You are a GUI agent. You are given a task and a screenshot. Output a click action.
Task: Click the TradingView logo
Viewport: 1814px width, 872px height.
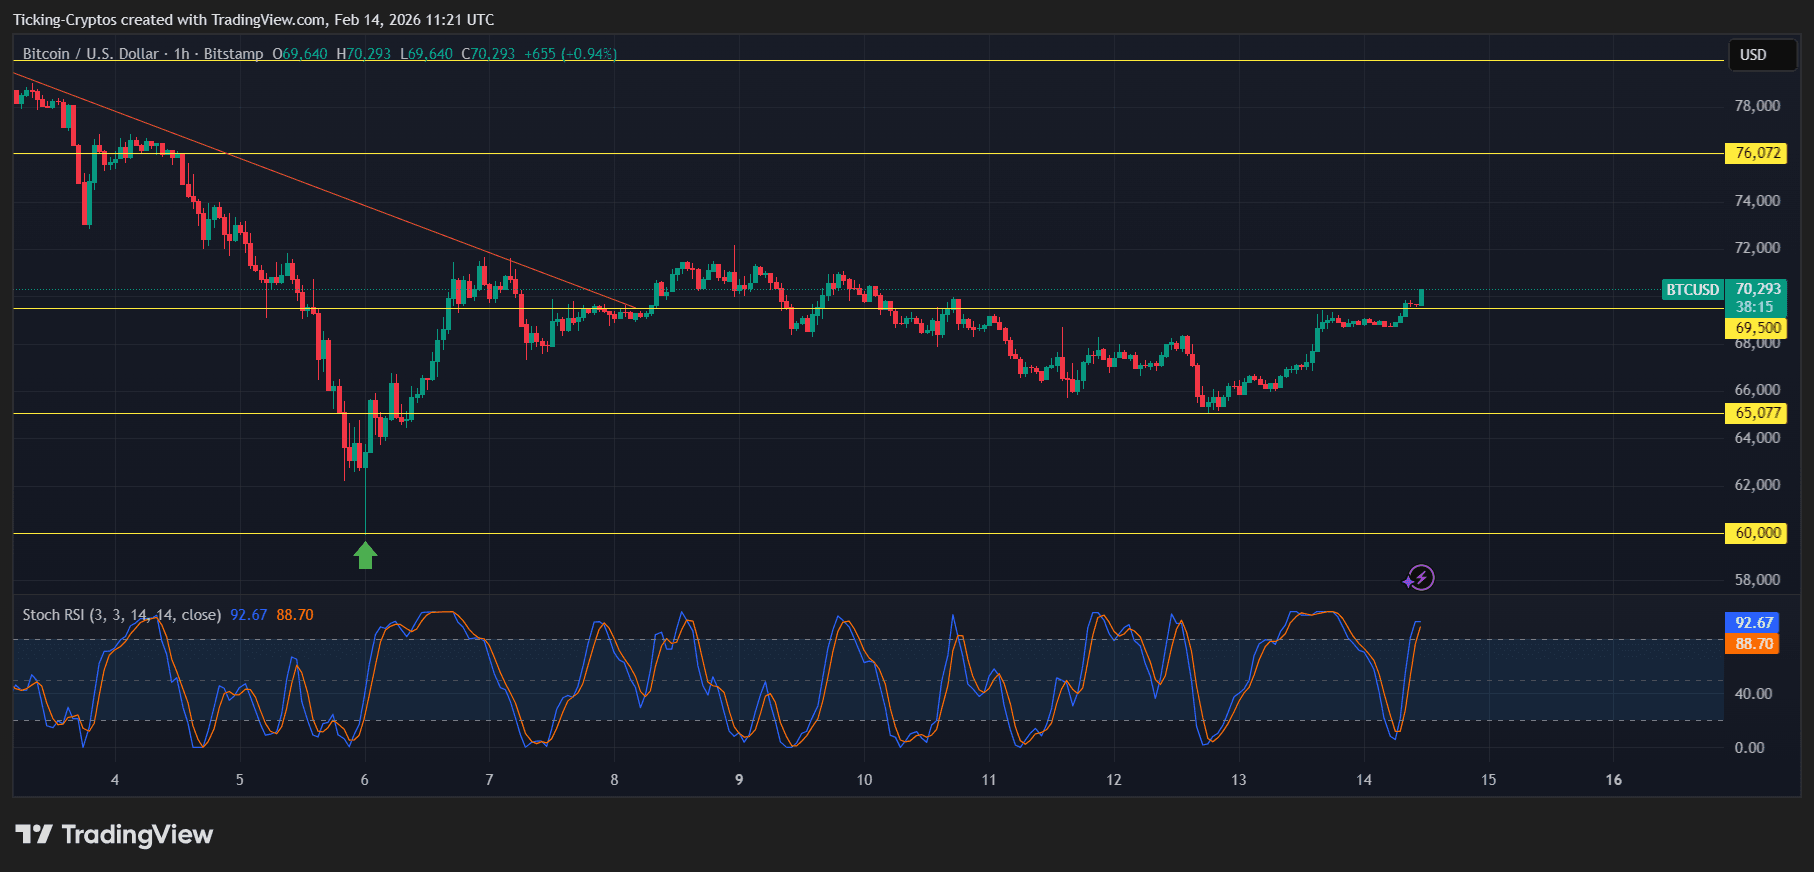tap(114, 834)
